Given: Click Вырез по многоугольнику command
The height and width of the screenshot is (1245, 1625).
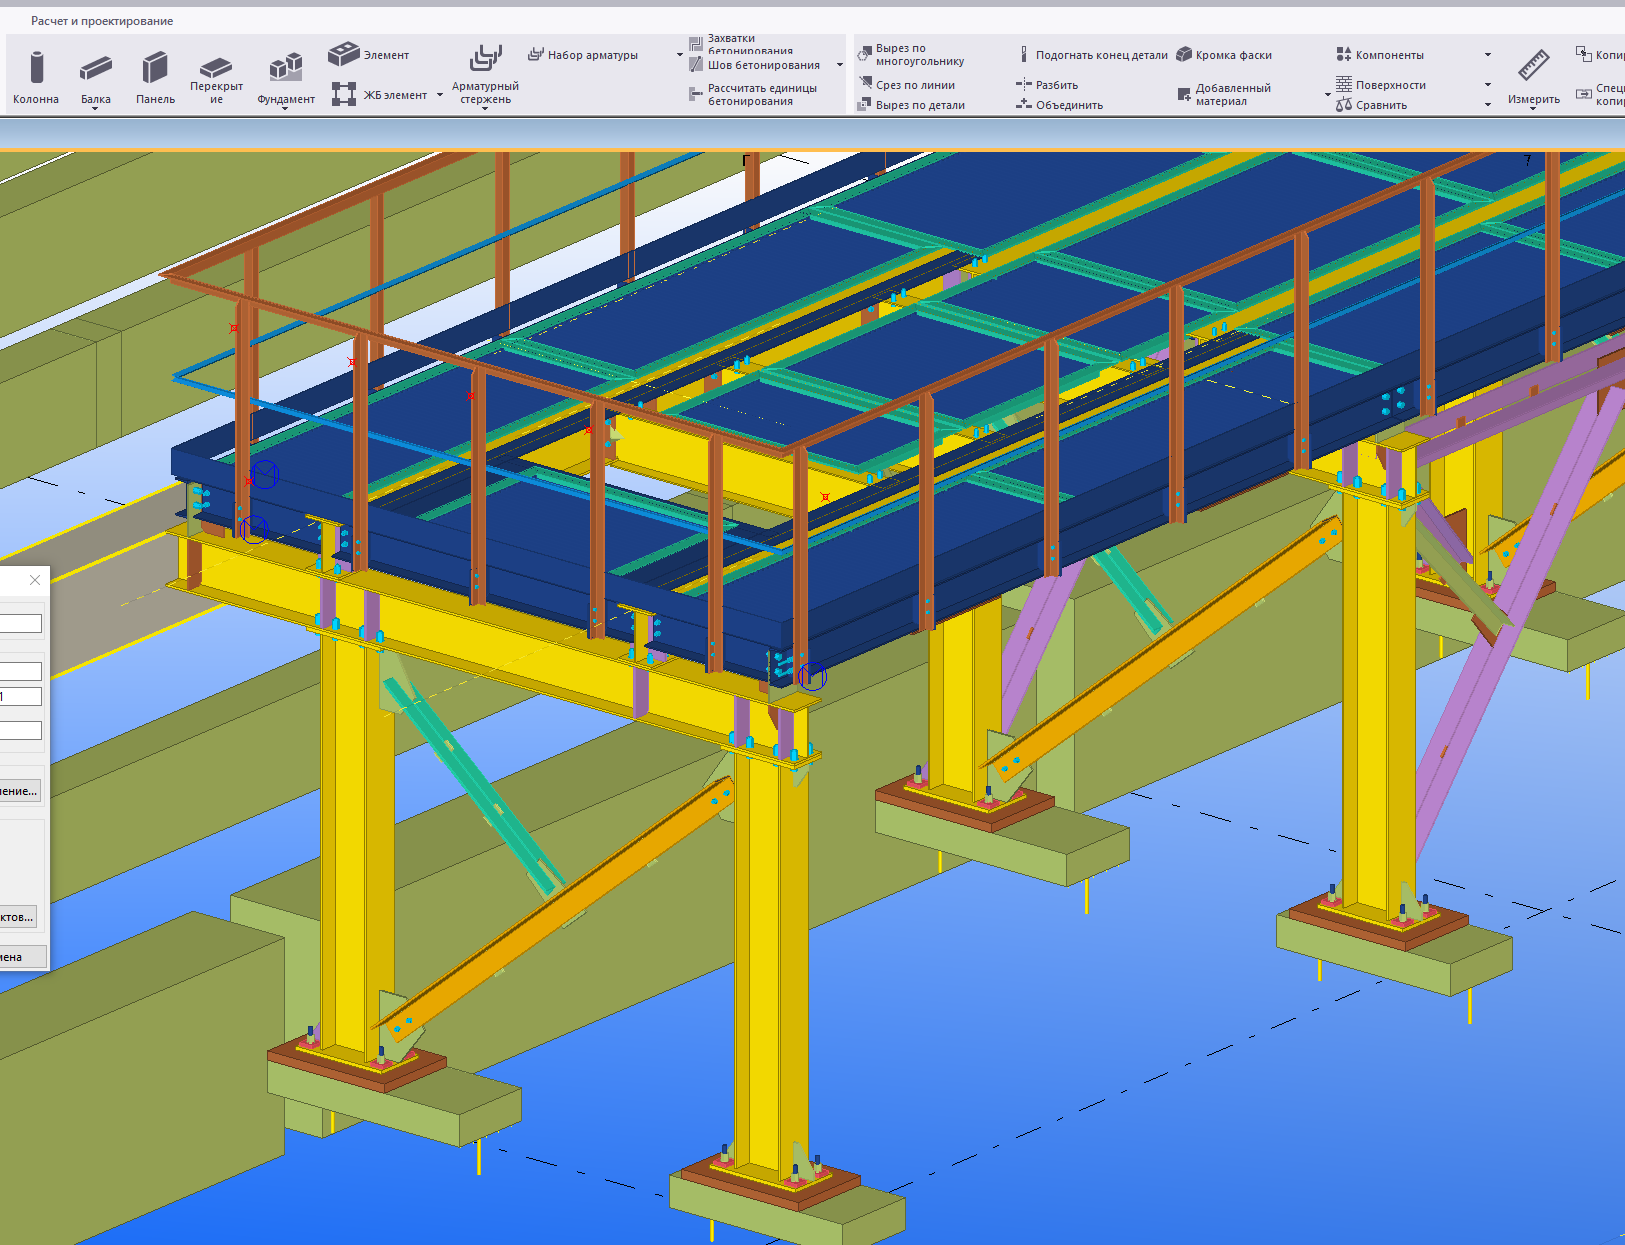Looking at the screenshot, I should pos(911,55).
